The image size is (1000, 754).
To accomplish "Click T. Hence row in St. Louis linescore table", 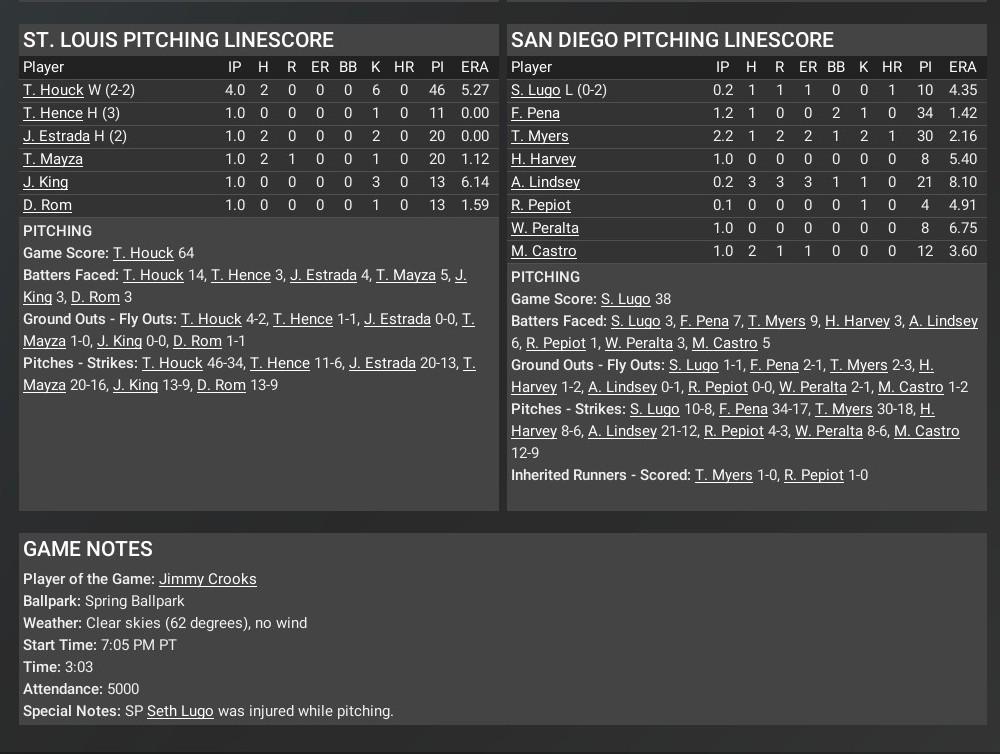I will pos(53,113).
